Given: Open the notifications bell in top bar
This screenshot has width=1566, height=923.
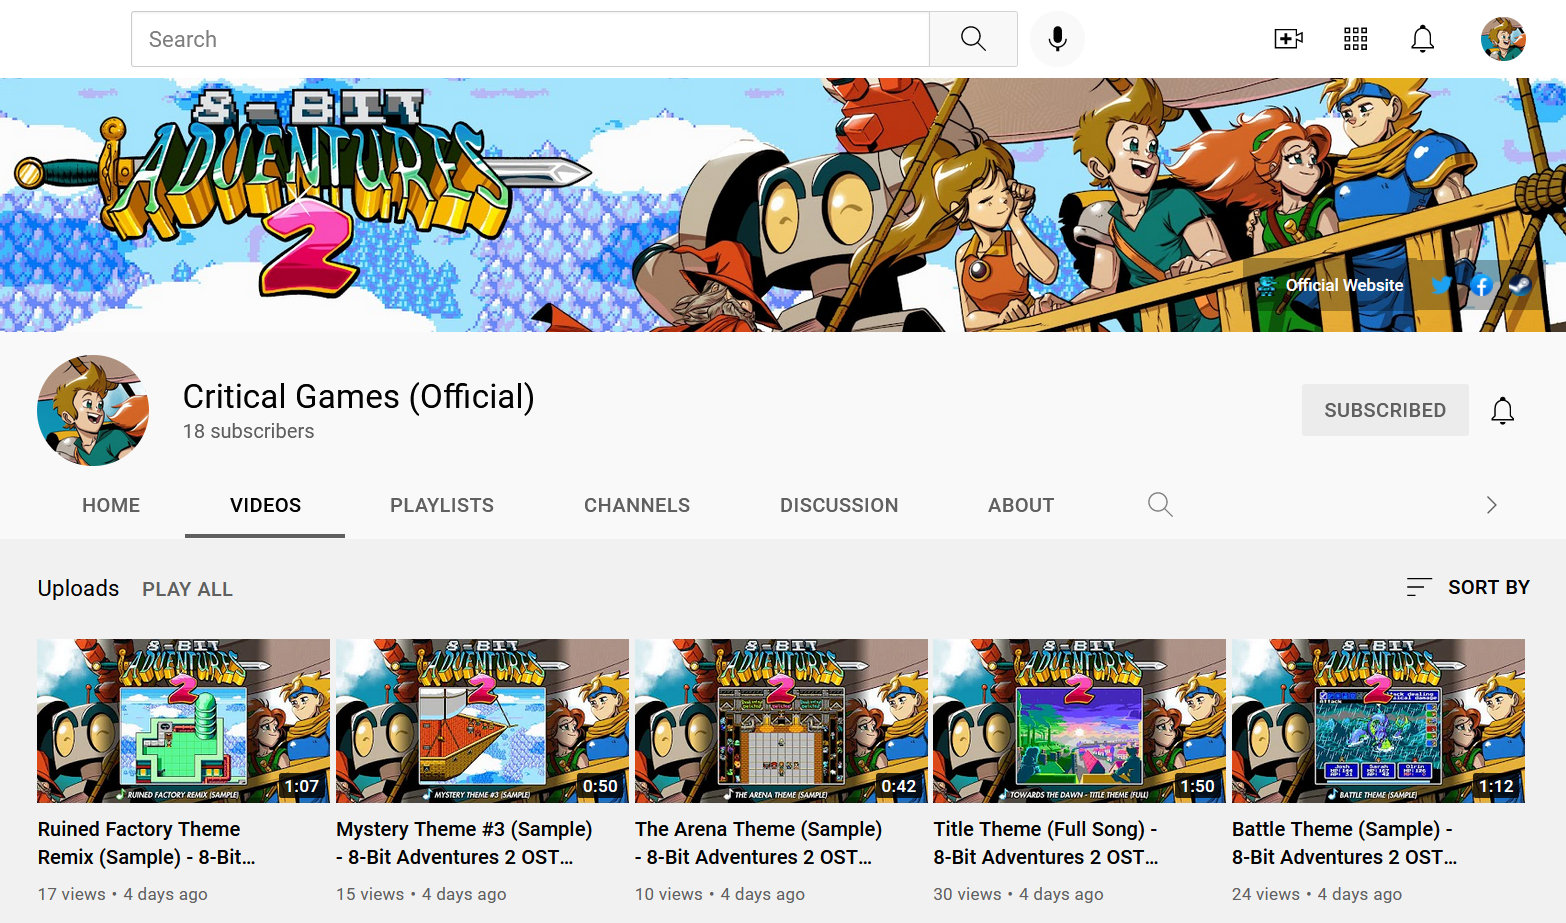Looking at the screenshot, I should pyautogui.click(x=1422, y=39).
